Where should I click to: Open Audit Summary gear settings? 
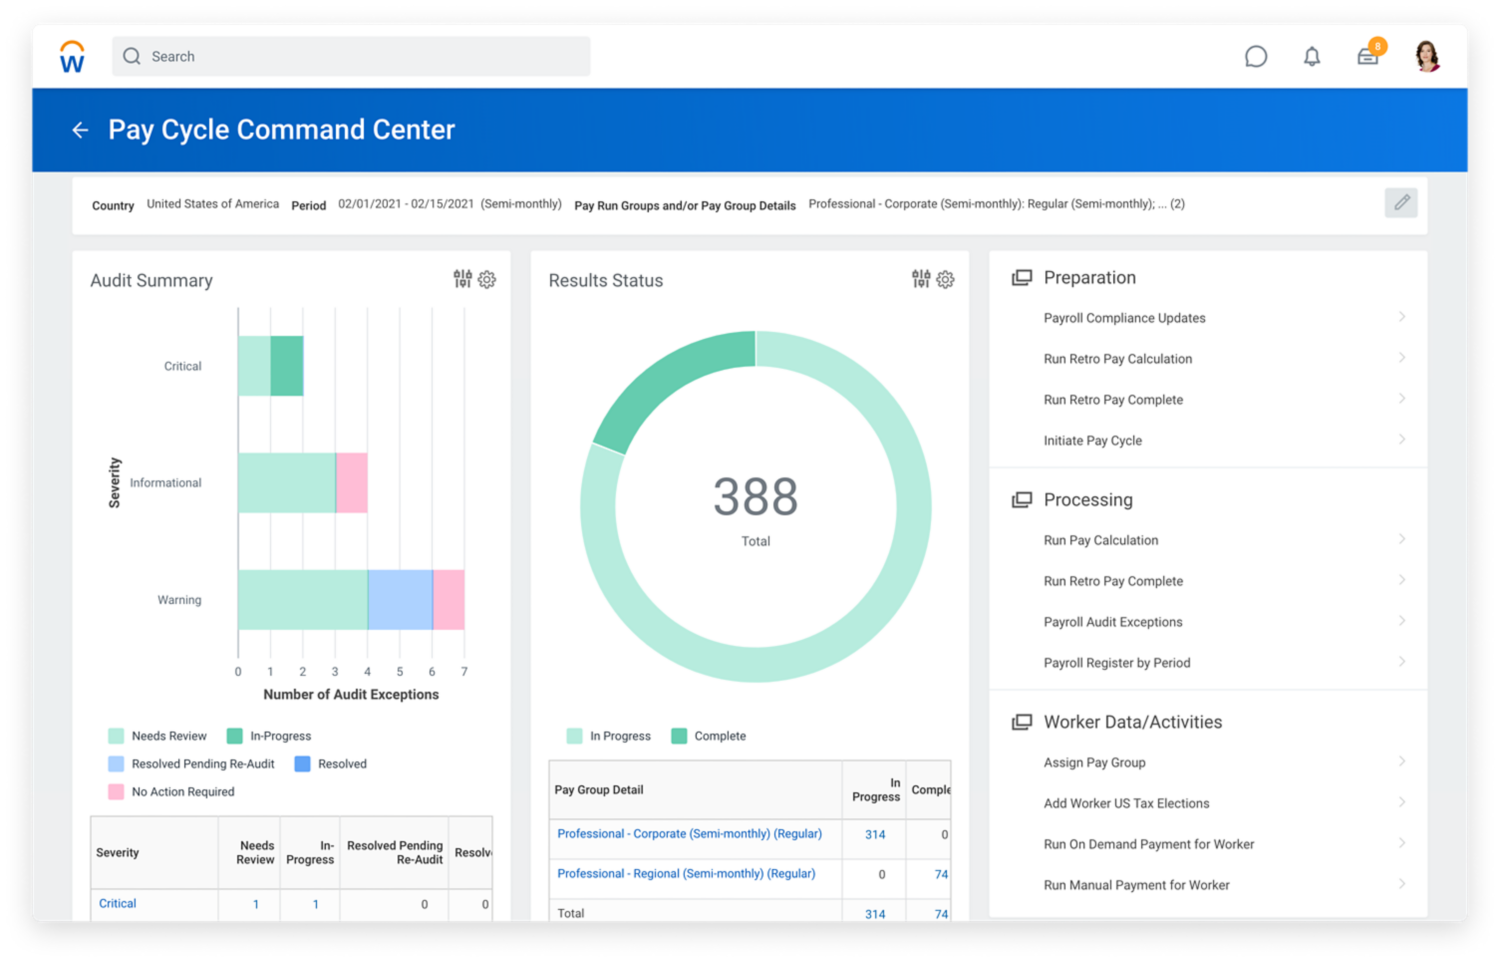point(487,280)
